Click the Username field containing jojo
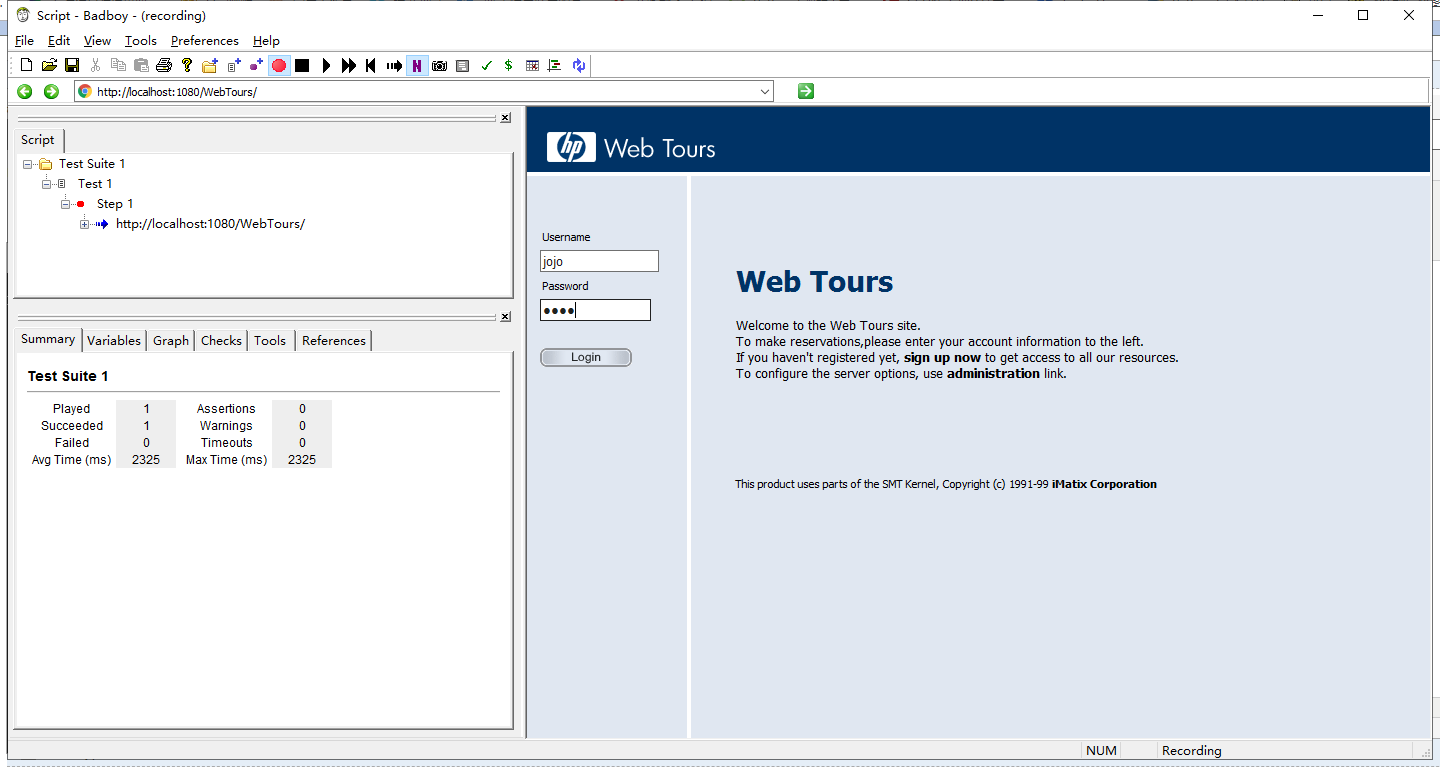The image size is (1440, 767). pyautogui.click(x=600, y=261)
